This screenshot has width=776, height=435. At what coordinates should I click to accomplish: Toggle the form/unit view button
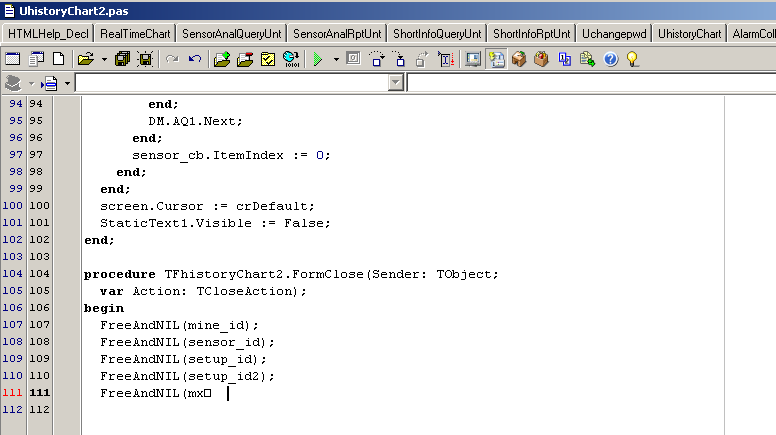coord(496,59)
